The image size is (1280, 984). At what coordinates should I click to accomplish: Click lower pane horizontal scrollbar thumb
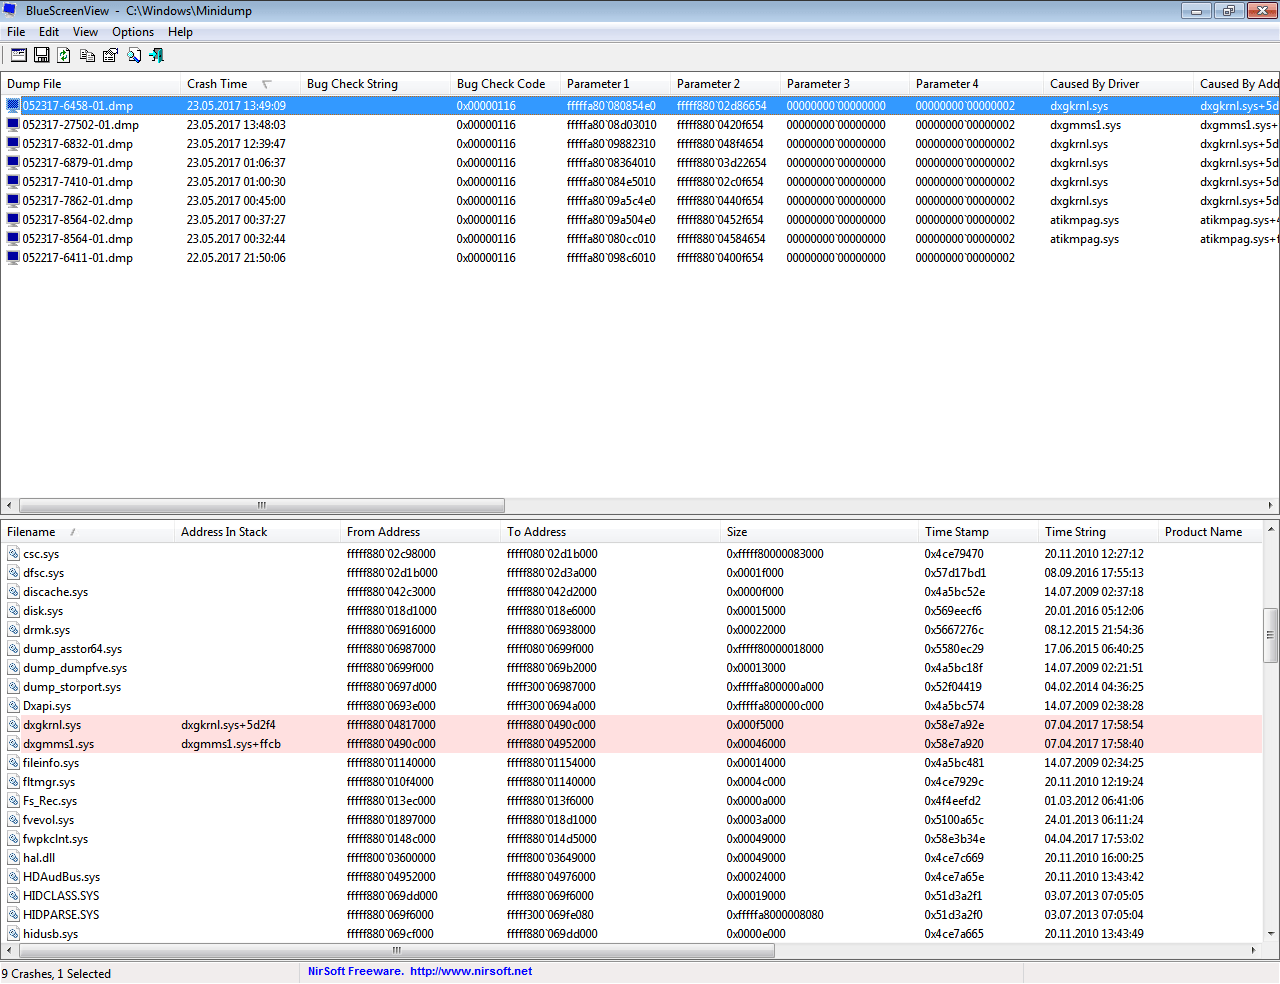397,950
